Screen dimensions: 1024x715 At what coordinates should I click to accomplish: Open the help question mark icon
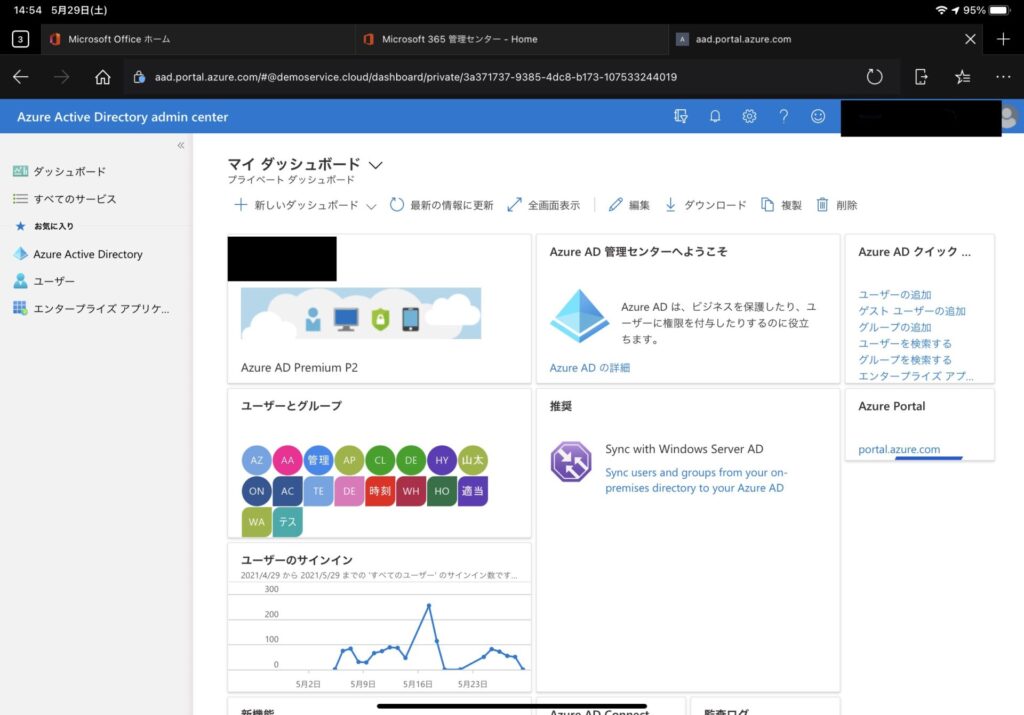[783, 116]
